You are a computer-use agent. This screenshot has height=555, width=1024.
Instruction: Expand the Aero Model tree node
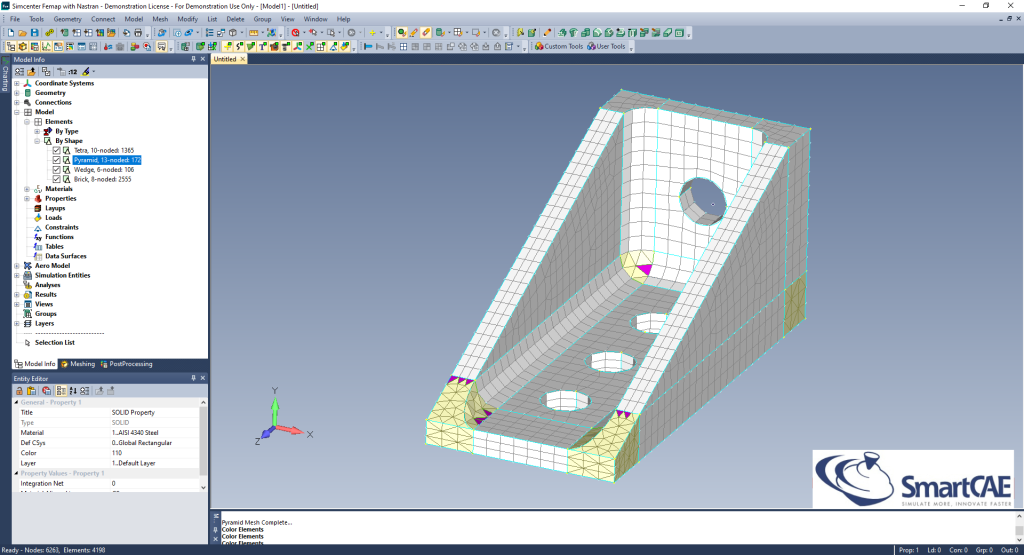pyautogui.click(x=17, y=266)
